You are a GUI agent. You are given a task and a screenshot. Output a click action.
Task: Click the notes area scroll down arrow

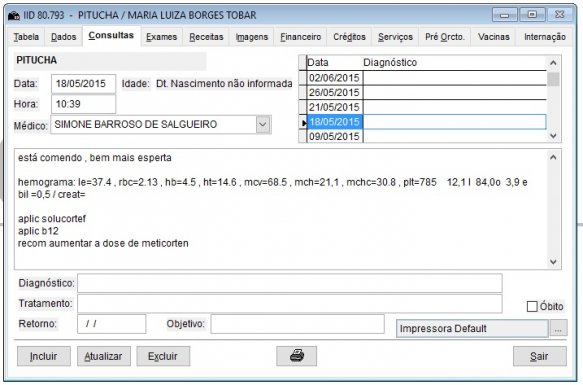coord(553,262)
